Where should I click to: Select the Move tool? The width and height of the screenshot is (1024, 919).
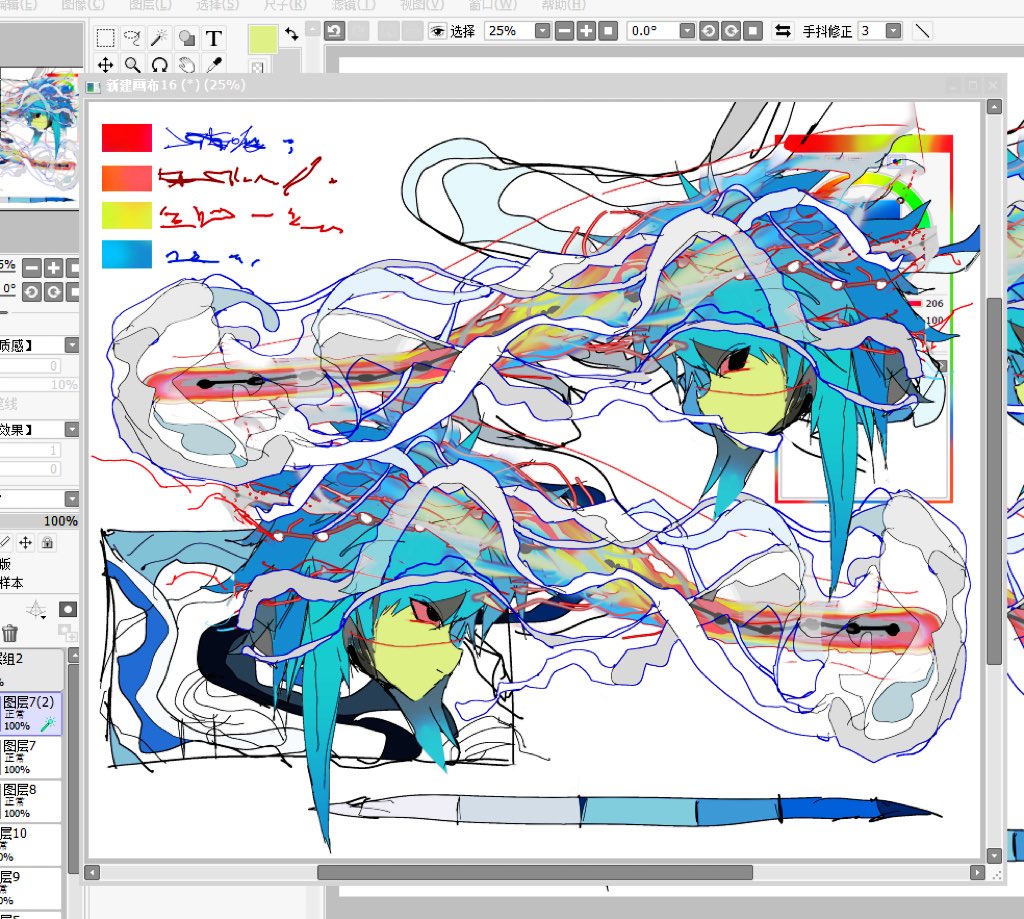[x=105, y=65]
